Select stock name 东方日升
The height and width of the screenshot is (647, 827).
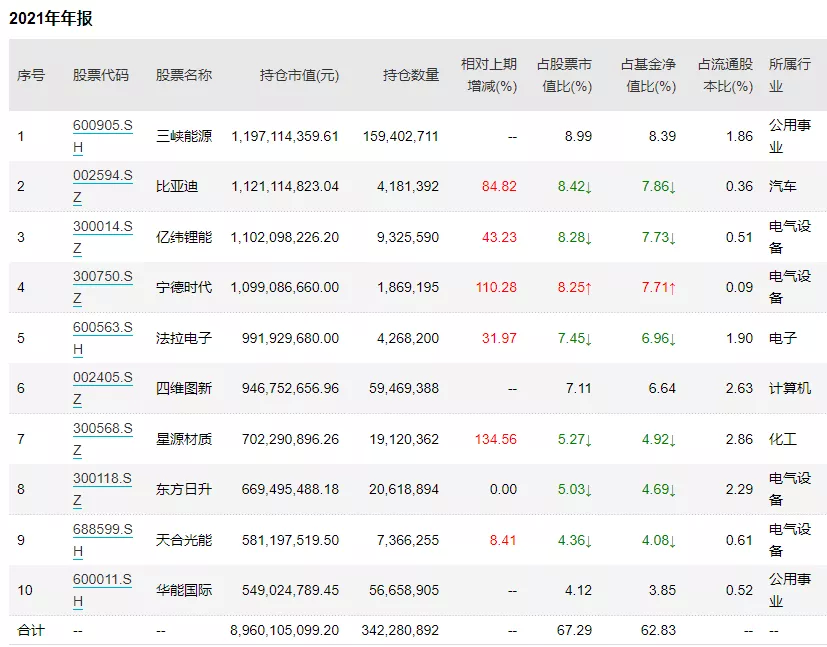(184, 489)
